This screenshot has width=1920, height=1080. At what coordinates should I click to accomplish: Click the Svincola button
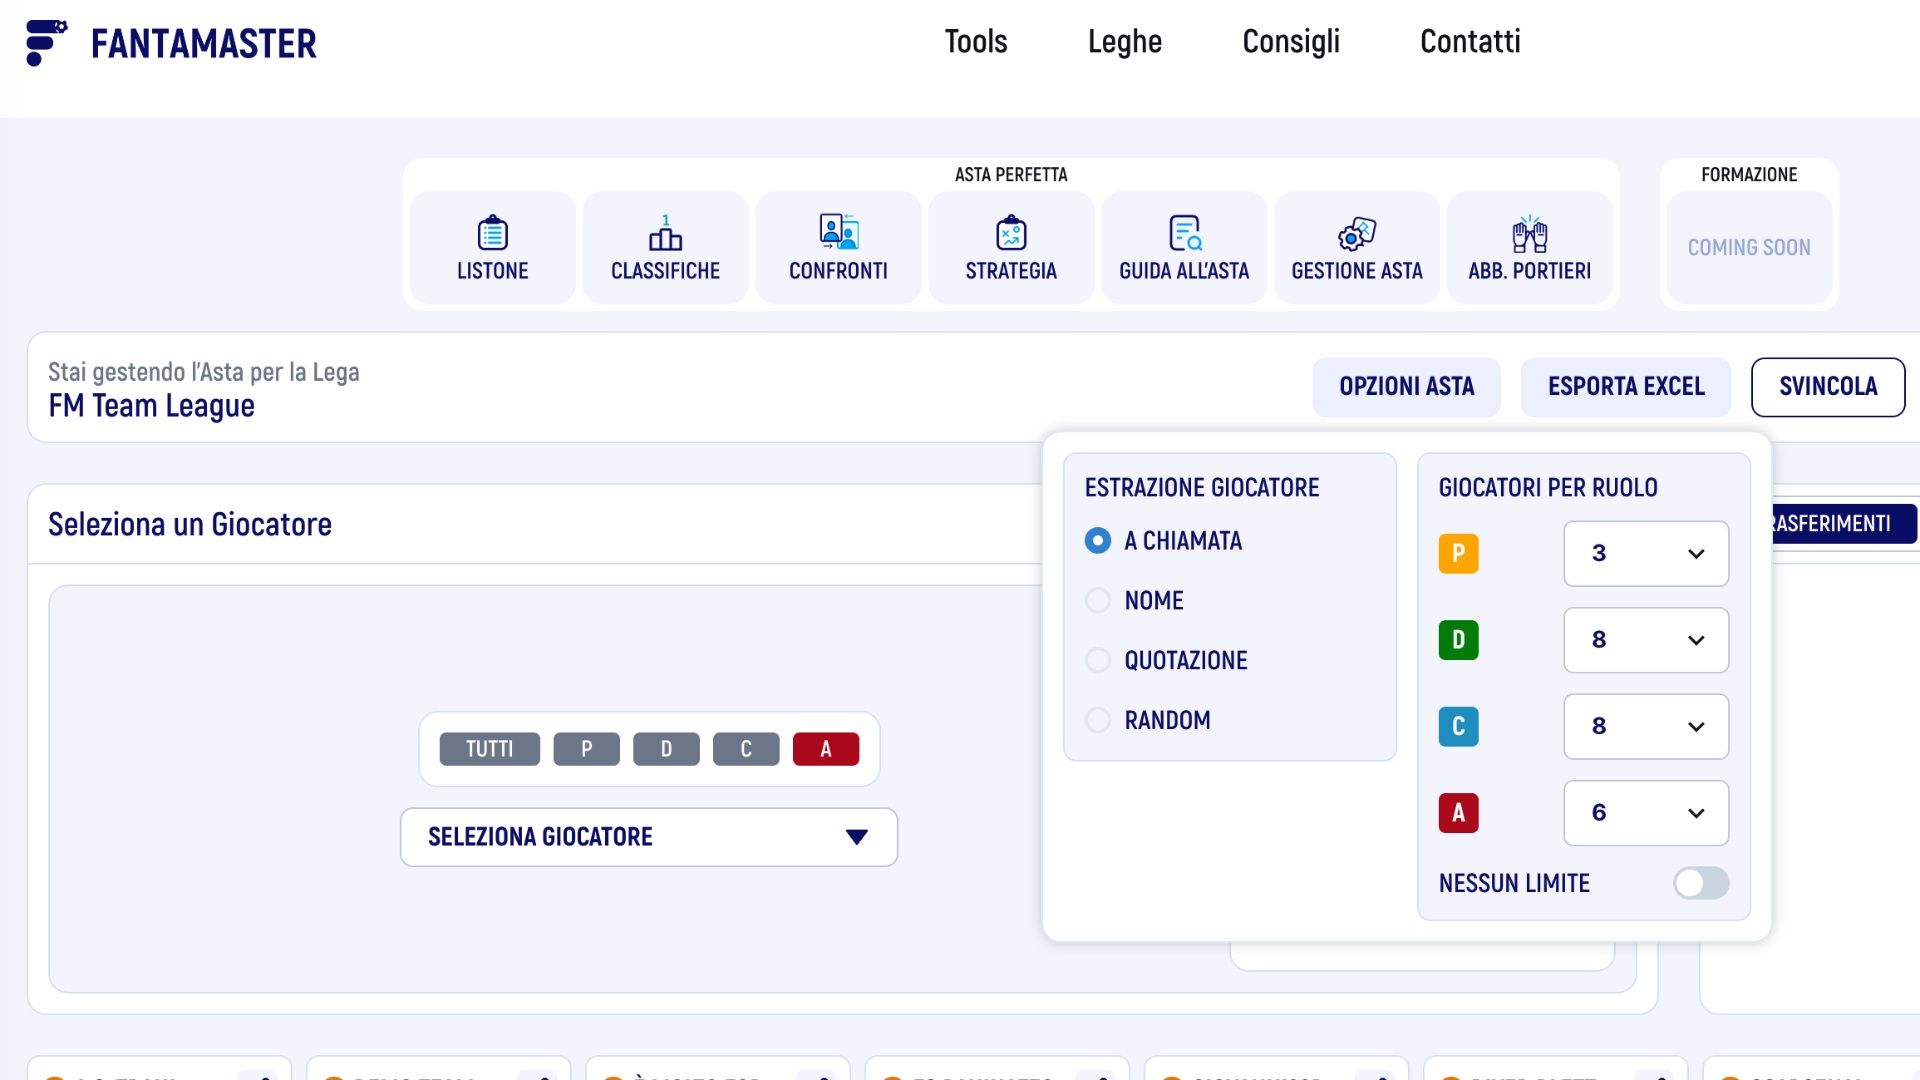1827,387
